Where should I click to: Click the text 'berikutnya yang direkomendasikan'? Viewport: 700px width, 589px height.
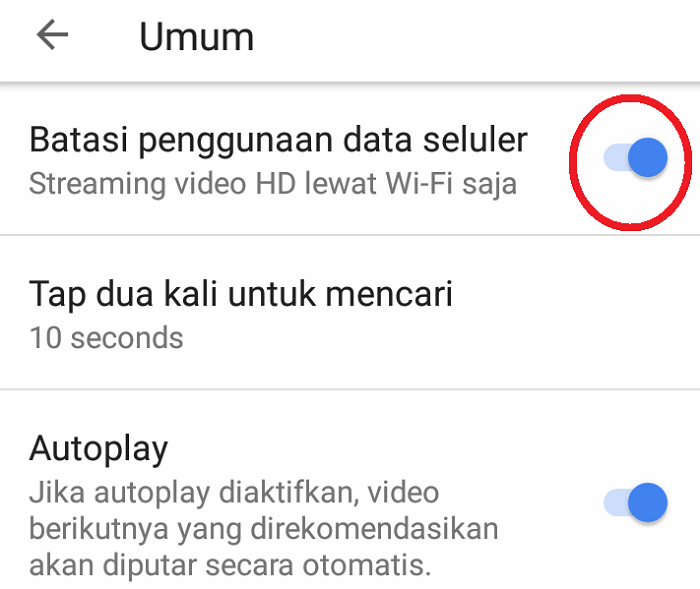click(263, 530)
